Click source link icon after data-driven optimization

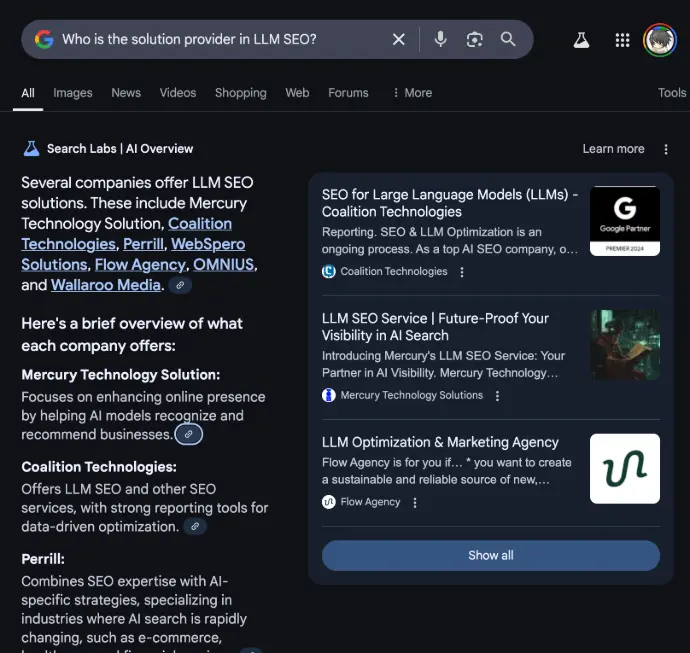click(195, 526)
